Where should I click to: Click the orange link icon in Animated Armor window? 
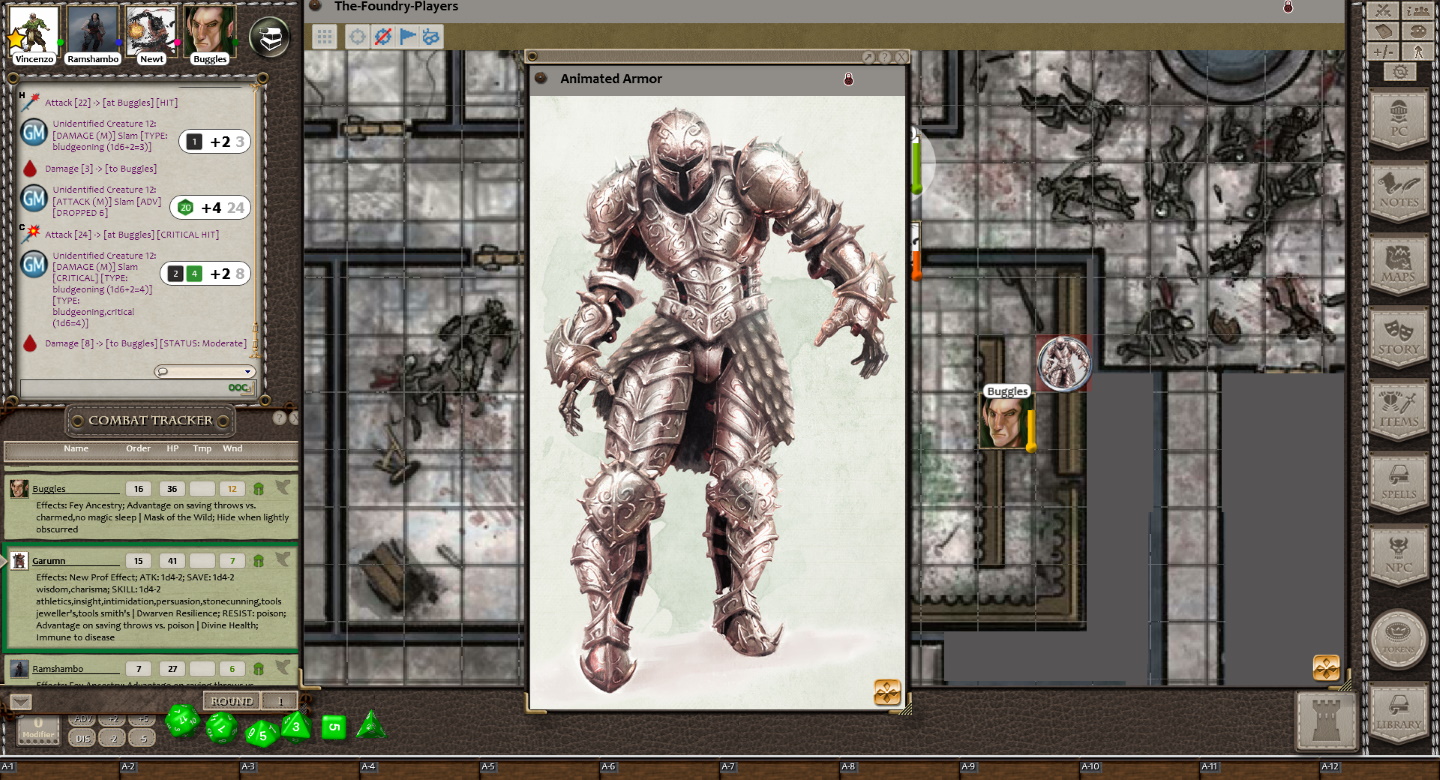point(888,692)
